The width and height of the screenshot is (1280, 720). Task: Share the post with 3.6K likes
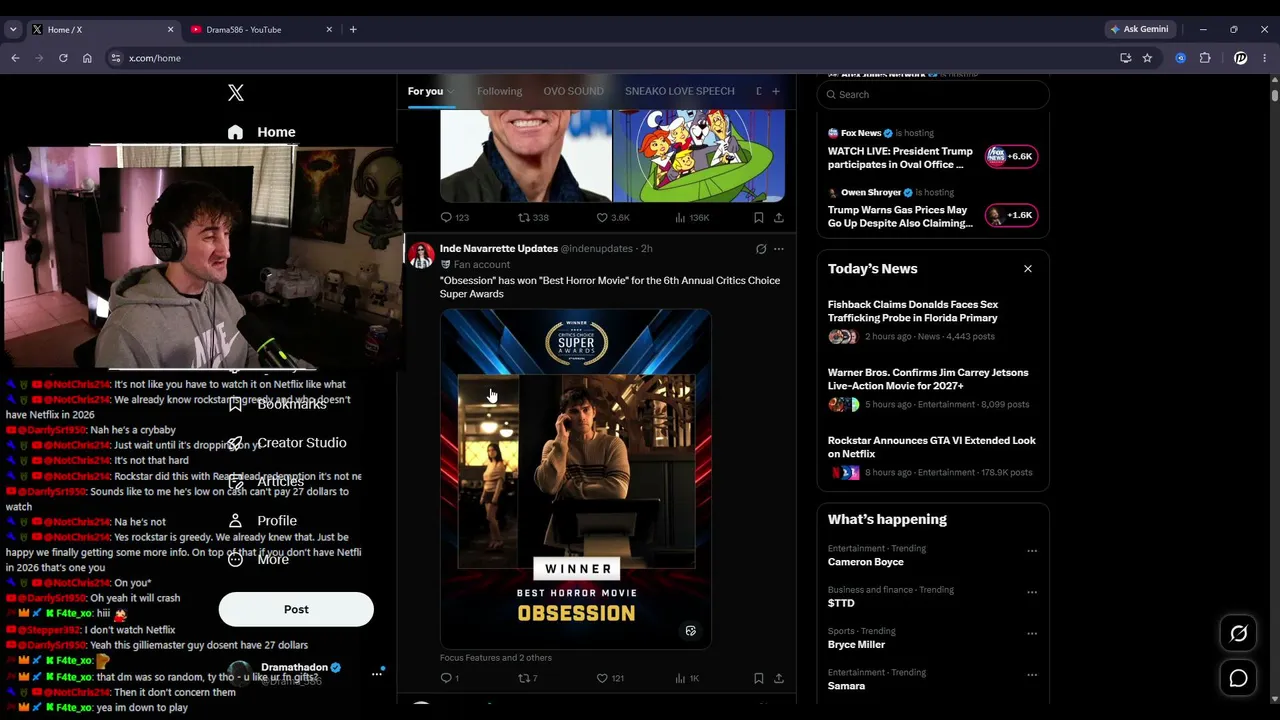coord(779,217)
